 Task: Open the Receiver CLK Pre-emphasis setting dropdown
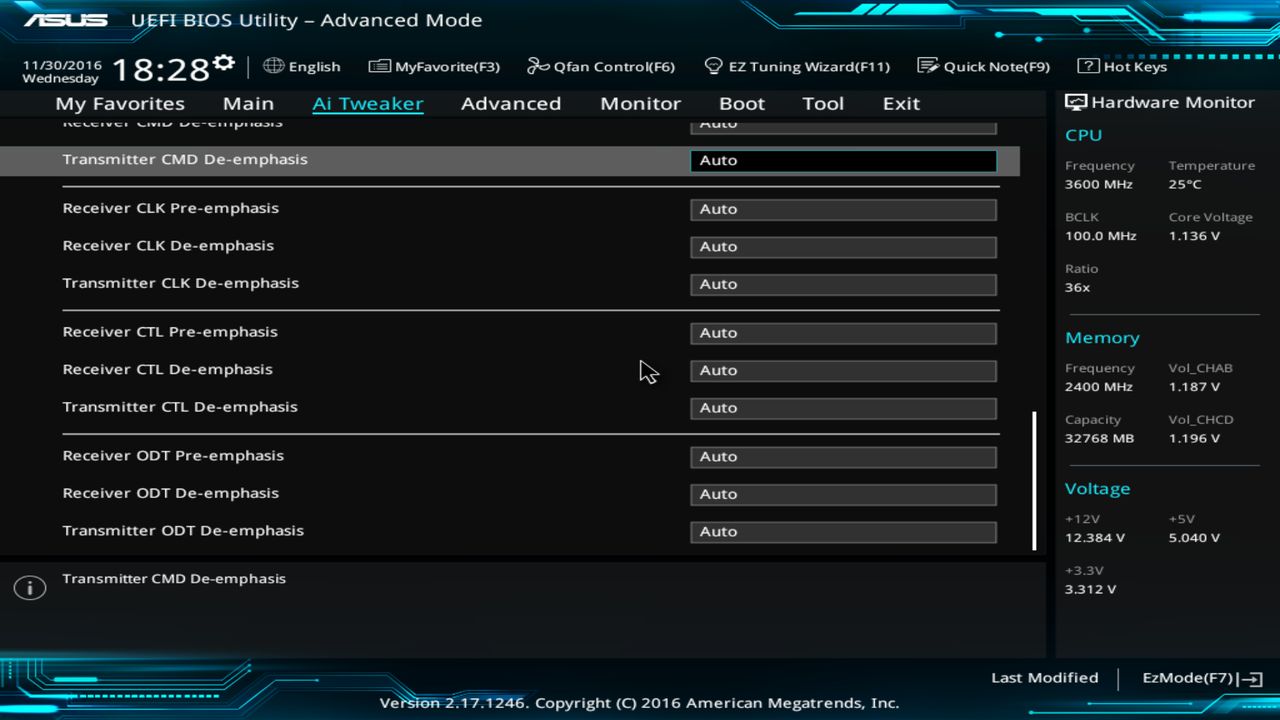pos(842,209)
